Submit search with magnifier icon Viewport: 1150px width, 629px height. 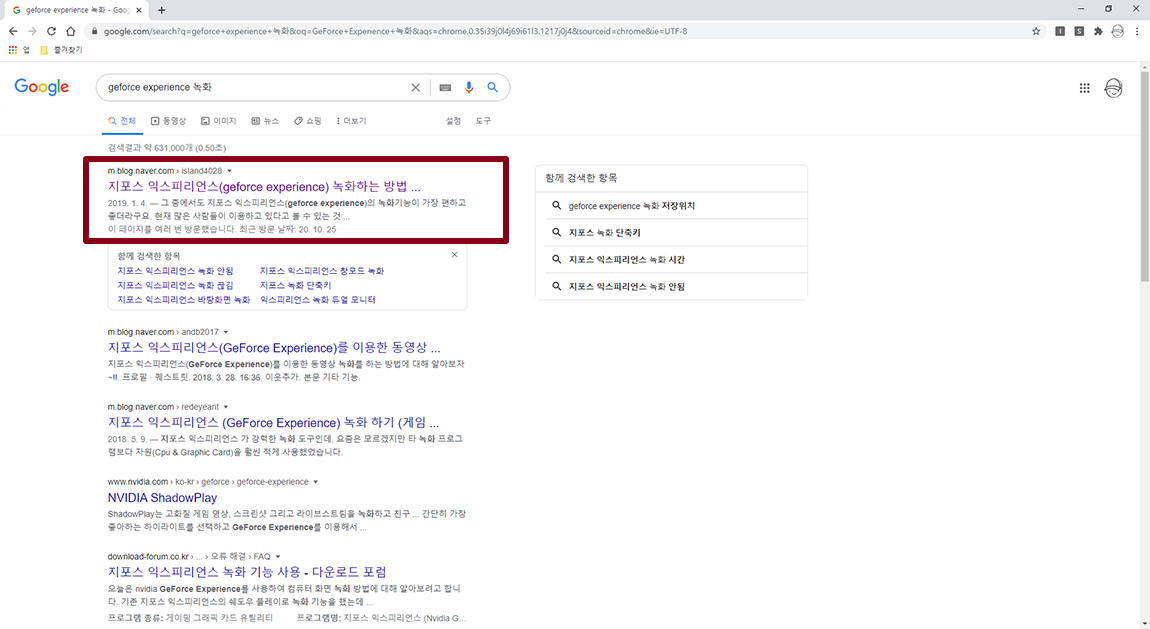(493, 87)
